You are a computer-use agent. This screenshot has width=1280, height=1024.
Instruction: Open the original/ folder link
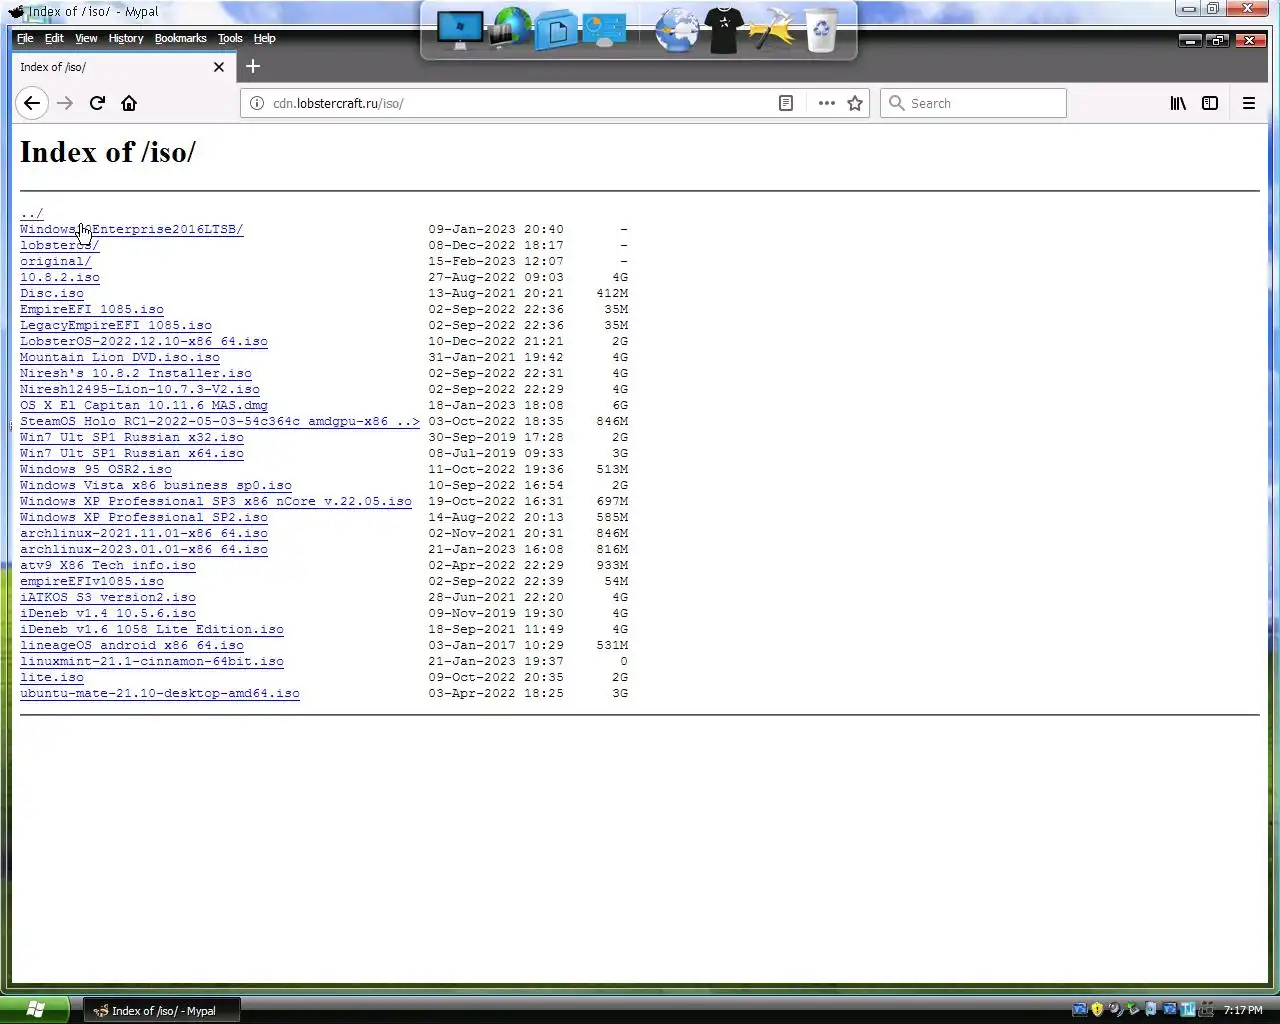pyautogui.click(x=56, y=261)
